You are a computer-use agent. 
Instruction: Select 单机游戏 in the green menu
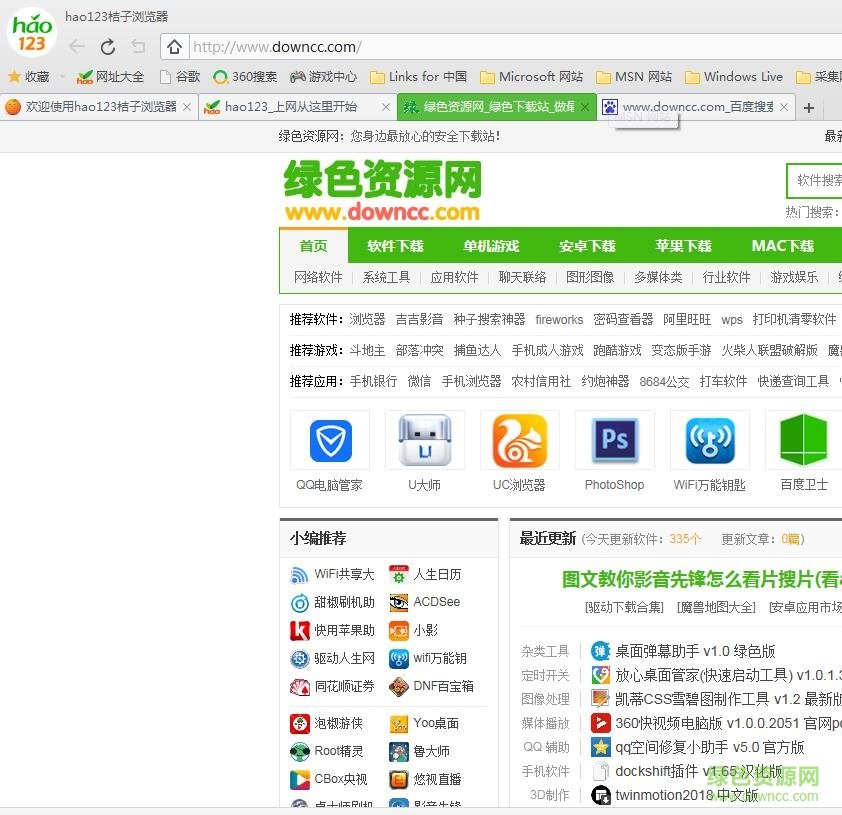491,246
